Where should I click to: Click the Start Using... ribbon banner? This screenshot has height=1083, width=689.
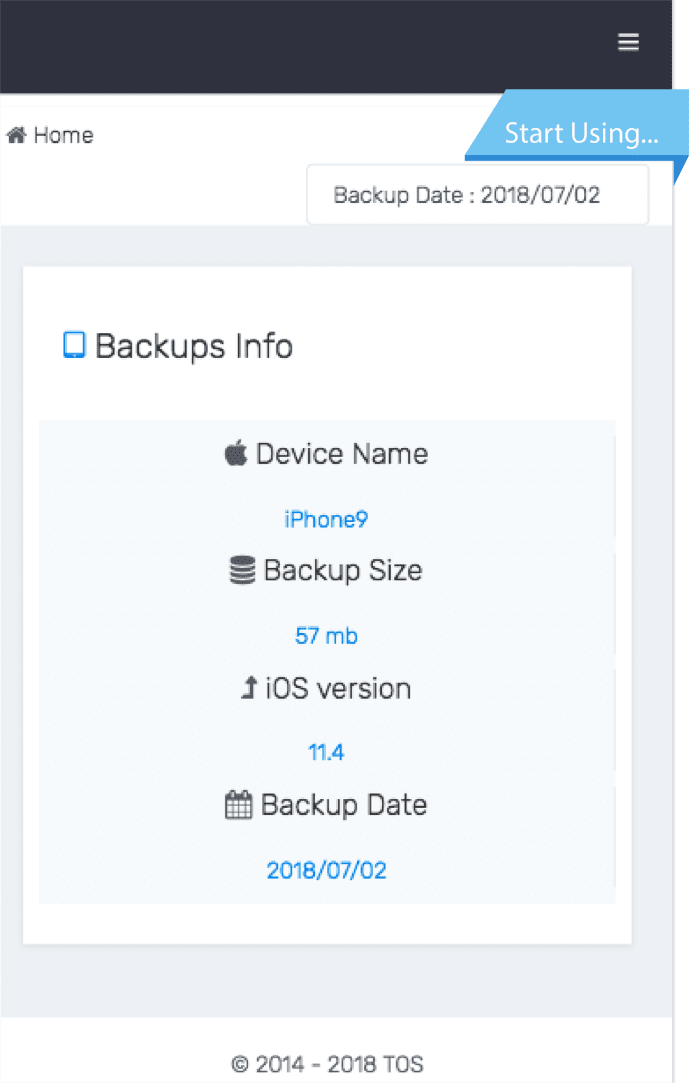pos(580,133)
